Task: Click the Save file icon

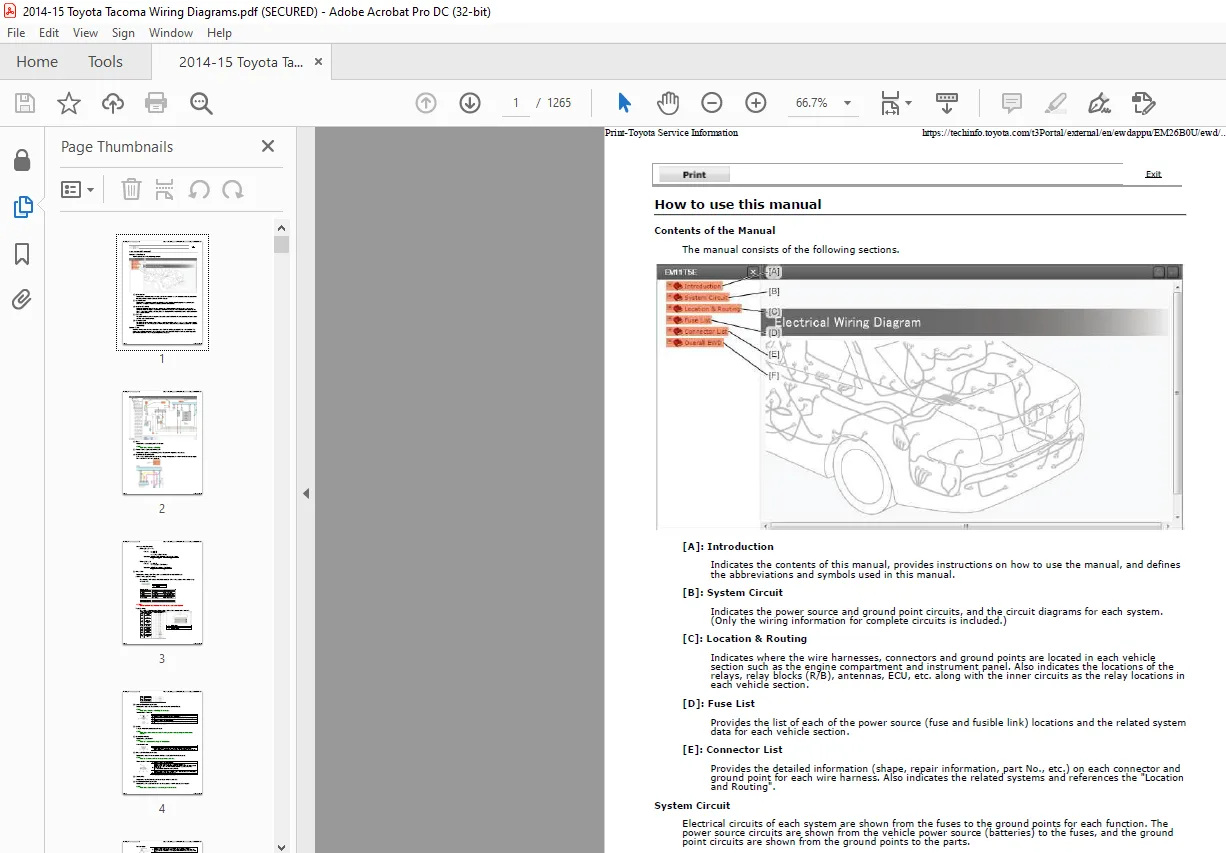Action: coord(25,103)
